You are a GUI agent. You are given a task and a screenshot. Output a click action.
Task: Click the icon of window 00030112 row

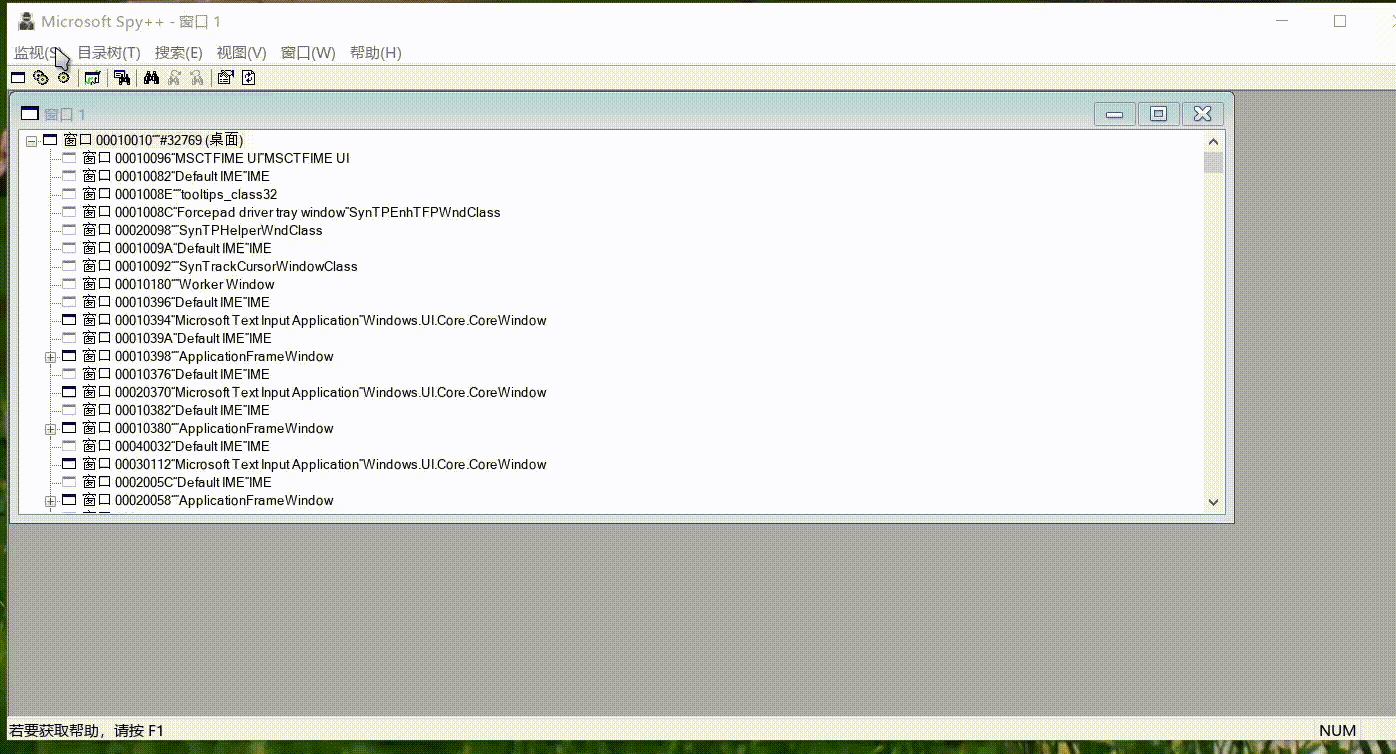(x=69, y=464)
